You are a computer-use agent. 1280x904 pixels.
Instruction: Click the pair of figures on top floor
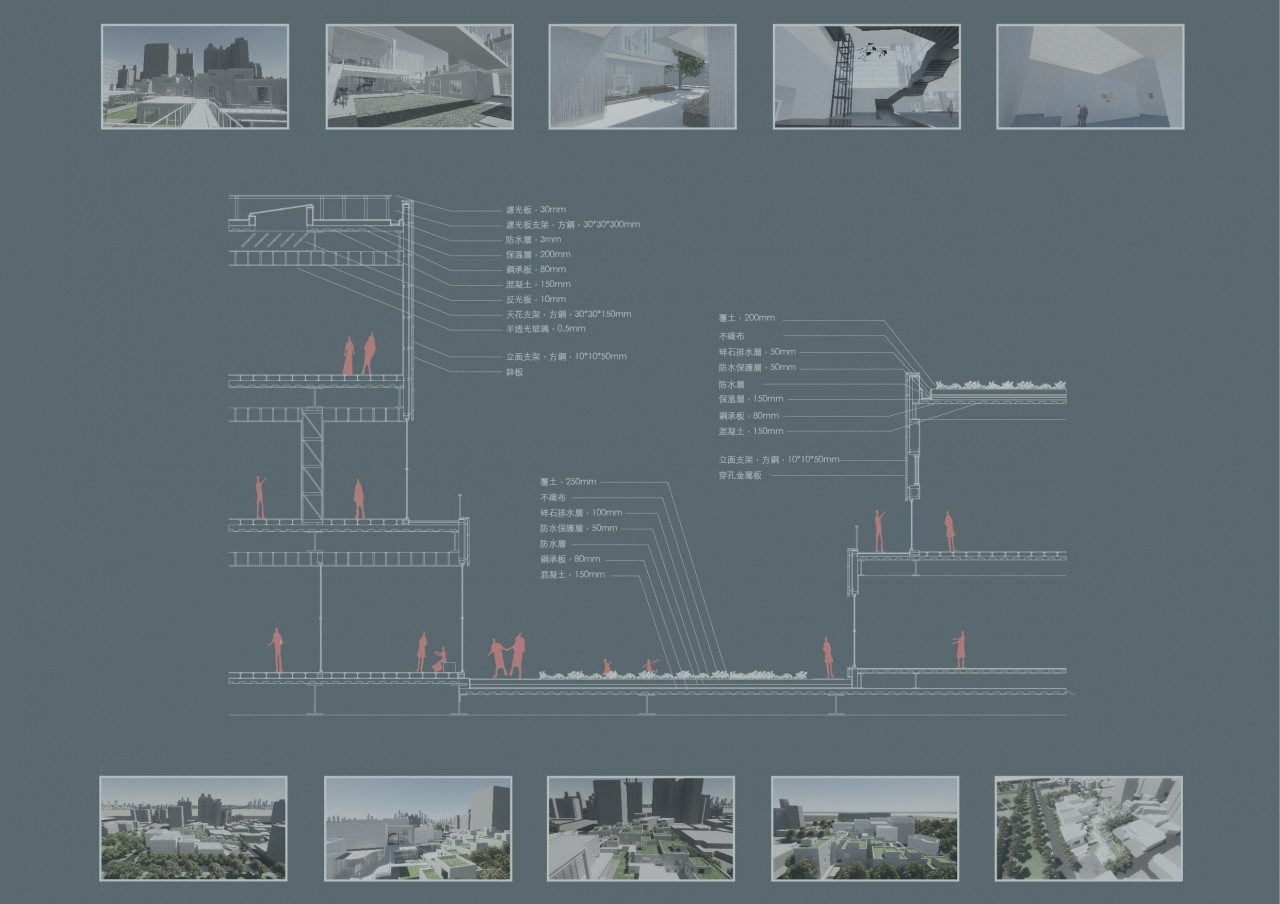coord(359,355)
